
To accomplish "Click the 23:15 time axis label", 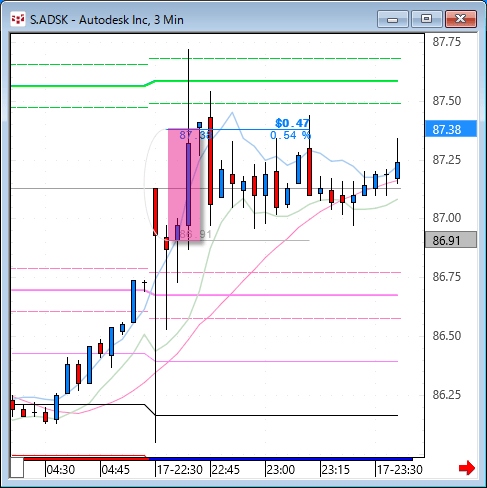I will click(x=336, y=469).
